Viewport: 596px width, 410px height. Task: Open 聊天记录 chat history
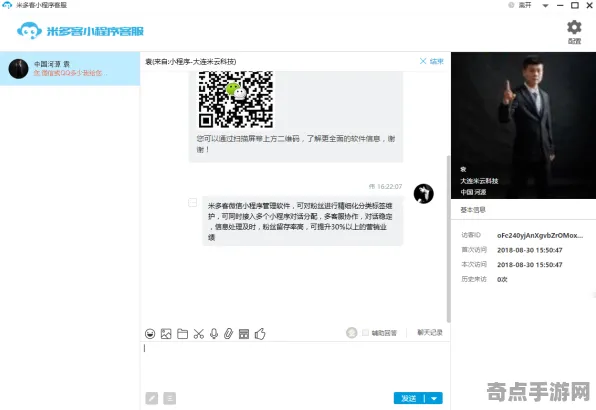point(430,333)
